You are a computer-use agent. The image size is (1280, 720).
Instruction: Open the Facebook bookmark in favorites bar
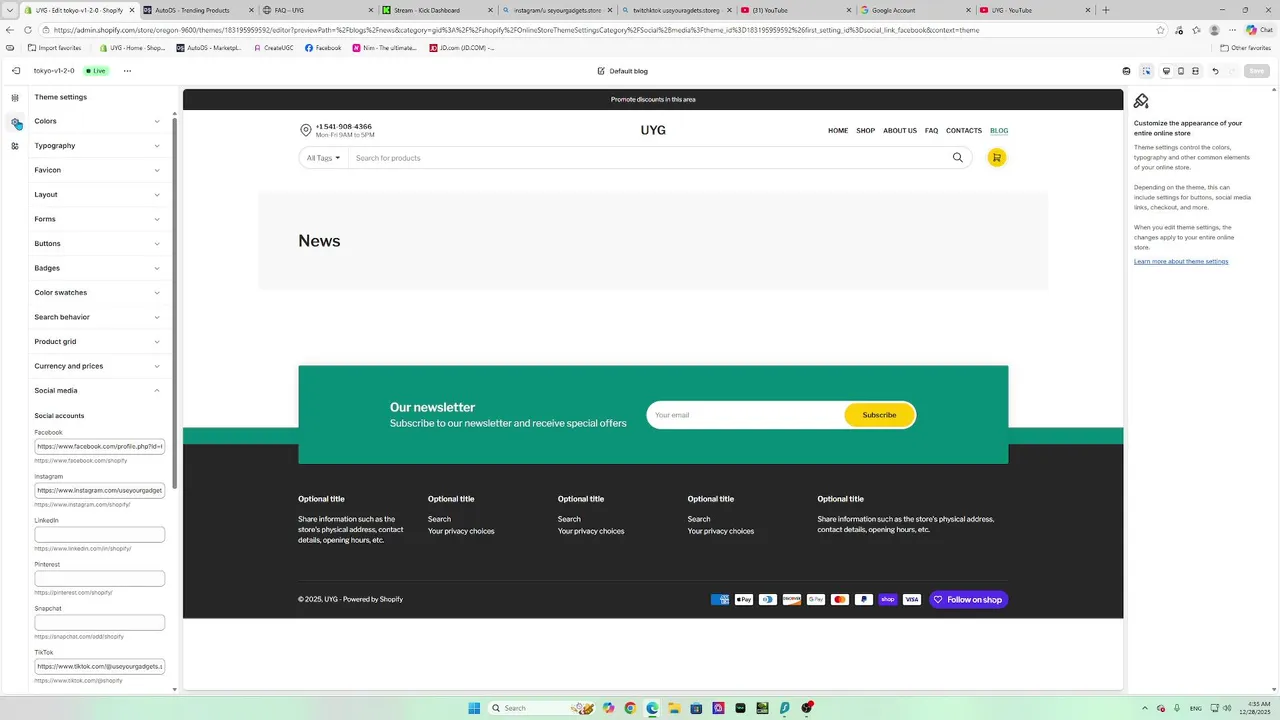tap(323, 48)
